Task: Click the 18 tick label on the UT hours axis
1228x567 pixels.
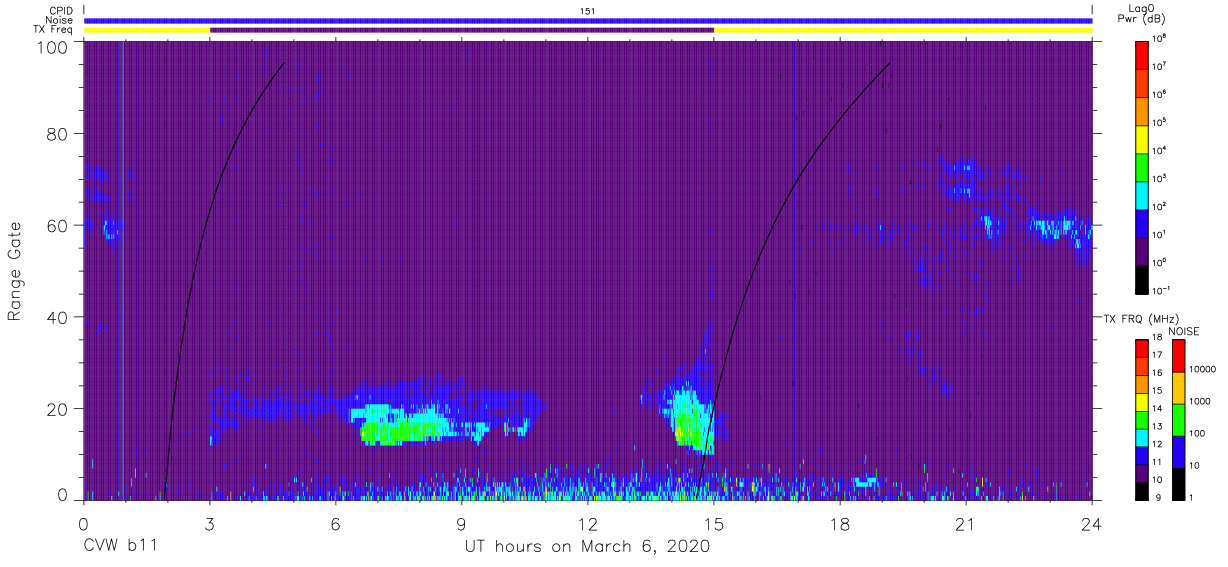Action: tap(840, 523)
